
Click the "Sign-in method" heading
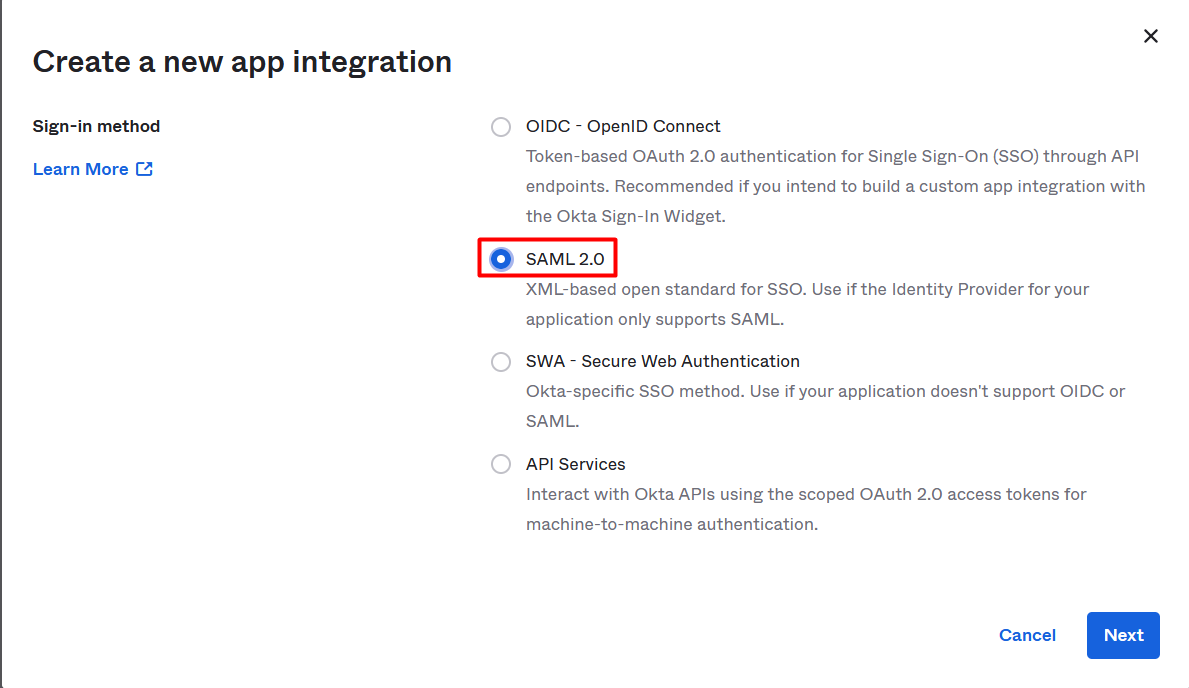96,127
